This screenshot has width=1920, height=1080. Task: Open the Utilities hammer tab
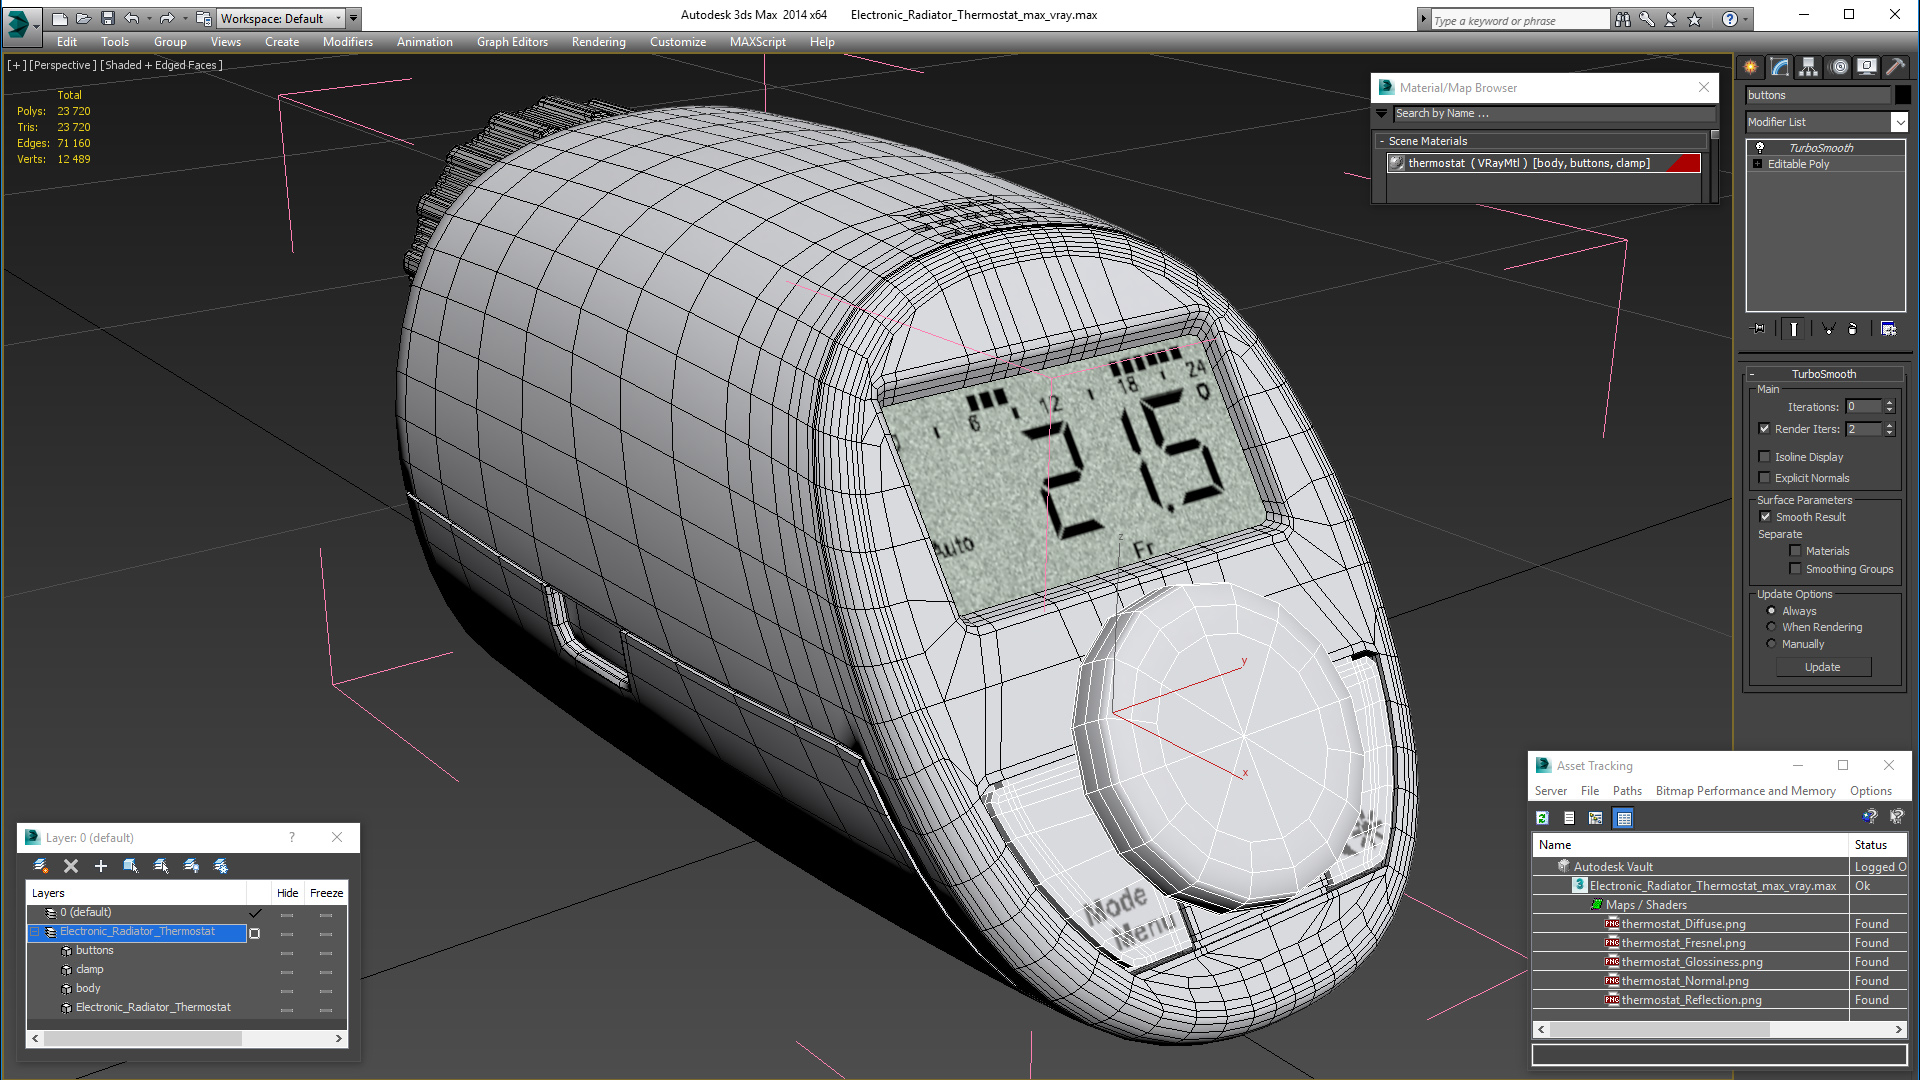pos(1895,67)
